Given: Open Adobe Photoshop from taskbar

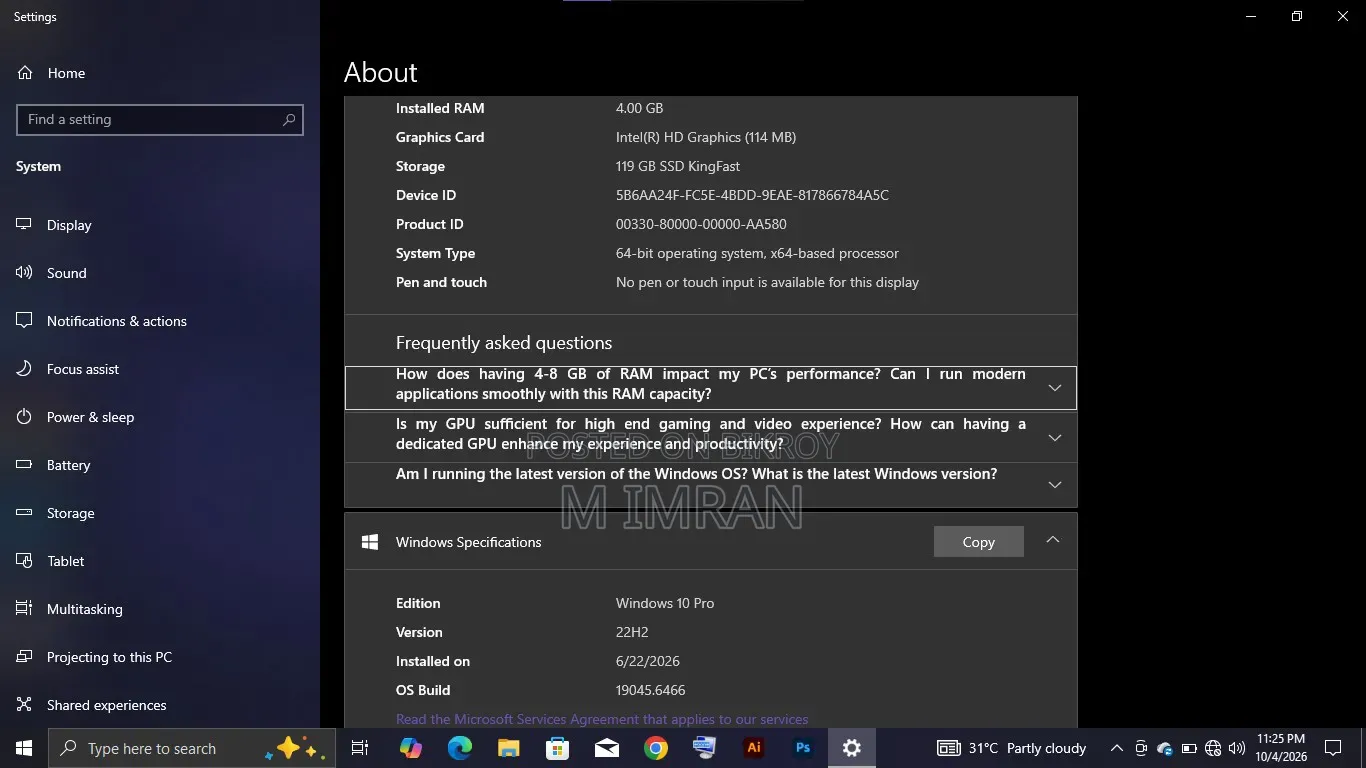Looking at the screenshot, I should click(x=803, y=748).
